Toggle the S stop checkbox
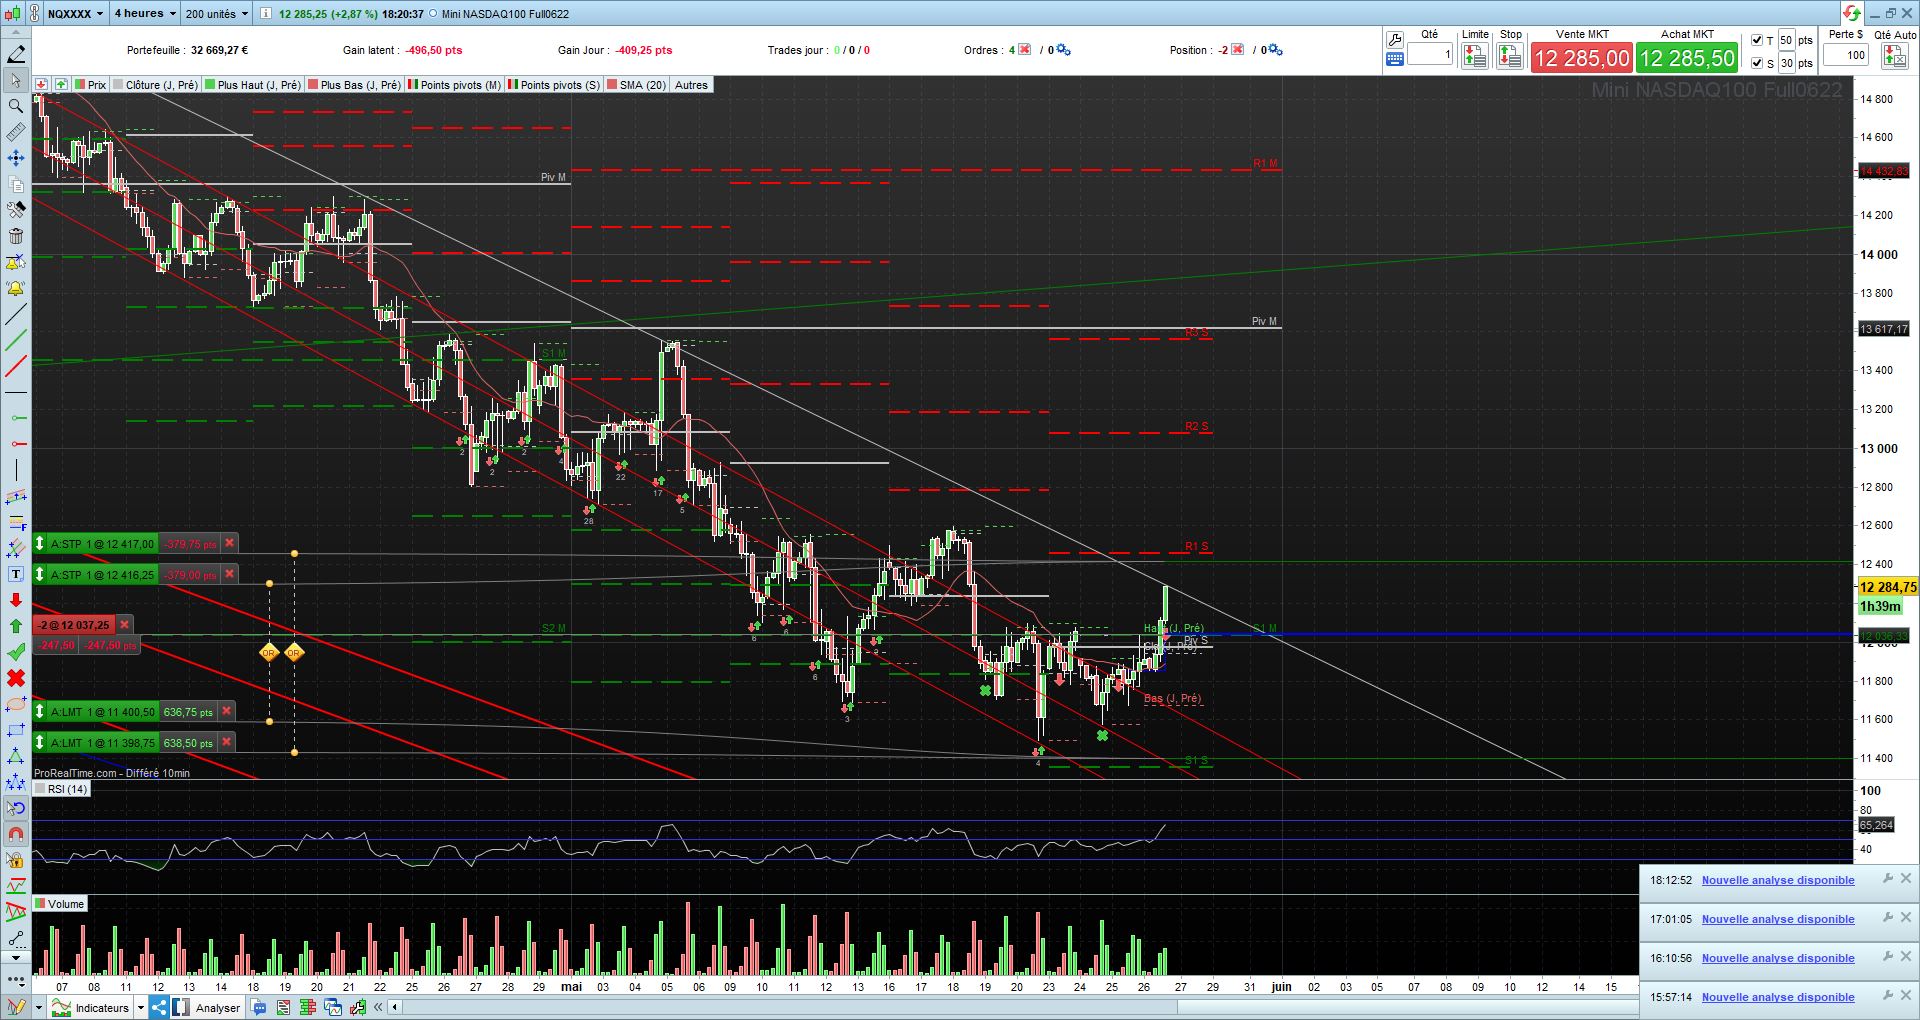The width and height of the screenshot is (1920, 1020). [x=1757, y=63]
